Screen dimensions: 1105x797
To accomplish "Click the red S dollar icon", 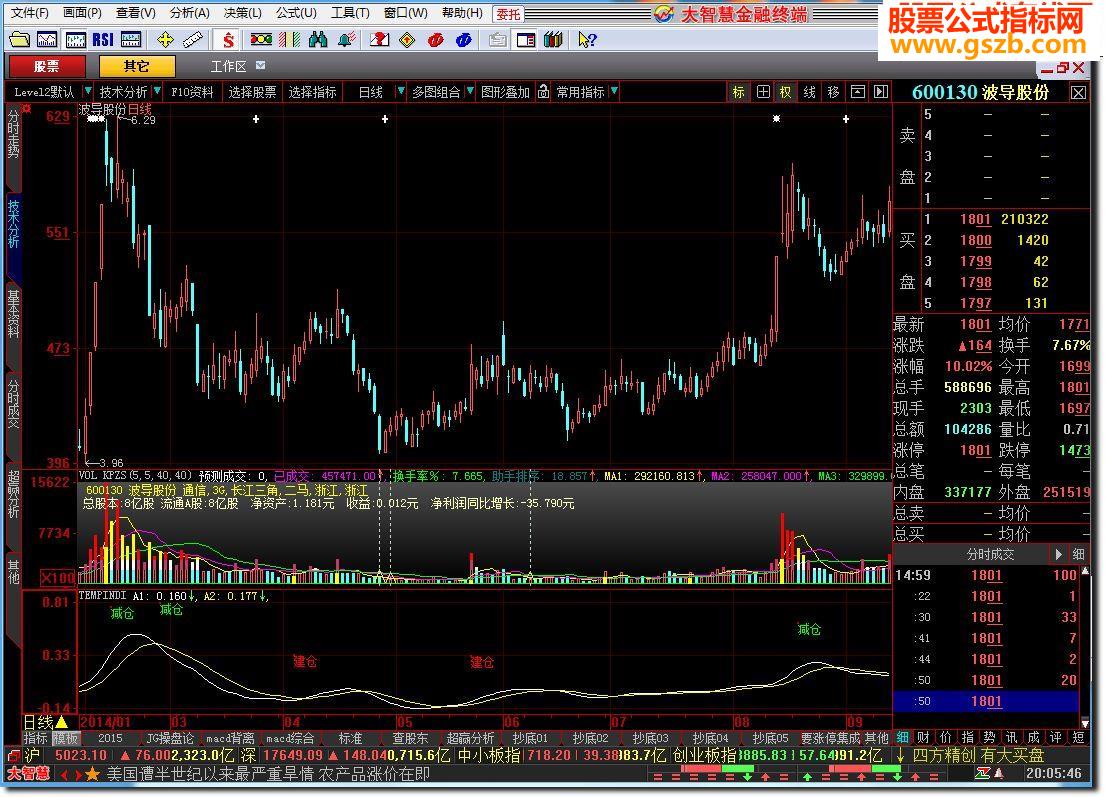I will tap(228, 40).
